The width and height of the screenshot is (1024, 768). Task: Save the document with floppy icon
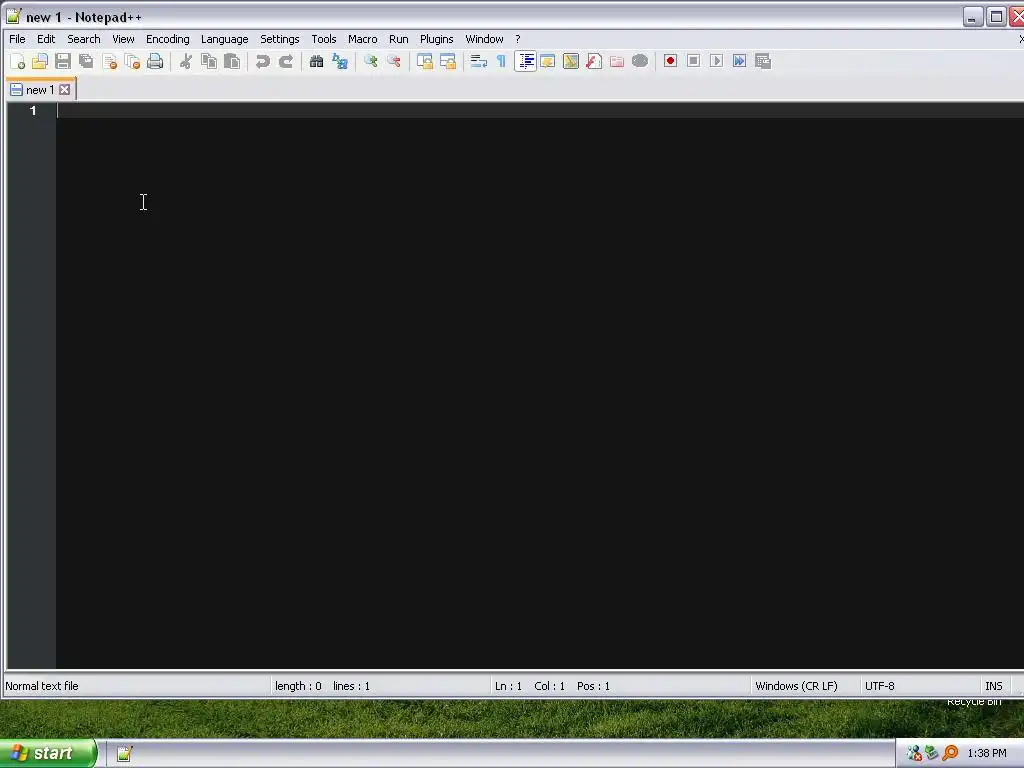pos(63,61)
